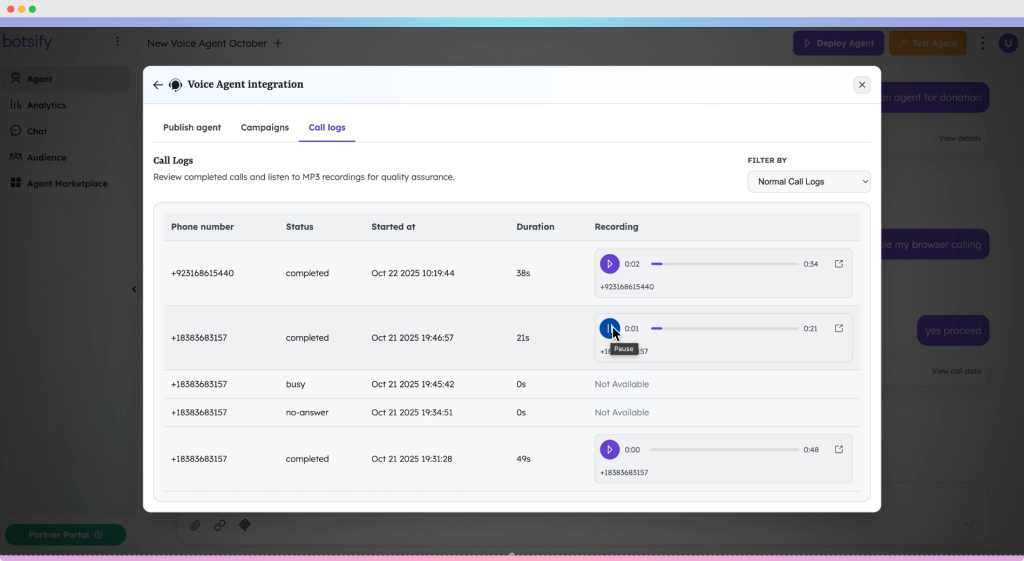This screenshot has width=1024, height=561.
Task: Add a new agent tab with plus
Action: pyautogui.click(x=278, y=43)
